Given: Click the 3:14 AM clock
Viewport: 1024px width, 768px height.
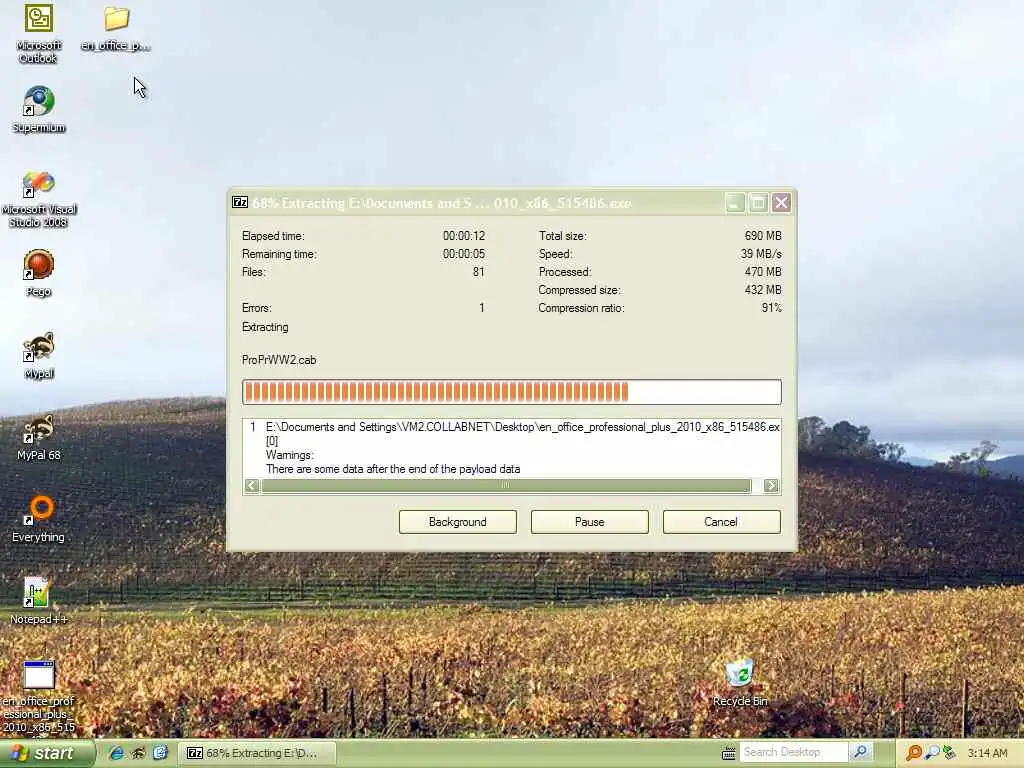Looking at the screenshot, I should pyautogui.click(x=987, y=753).
